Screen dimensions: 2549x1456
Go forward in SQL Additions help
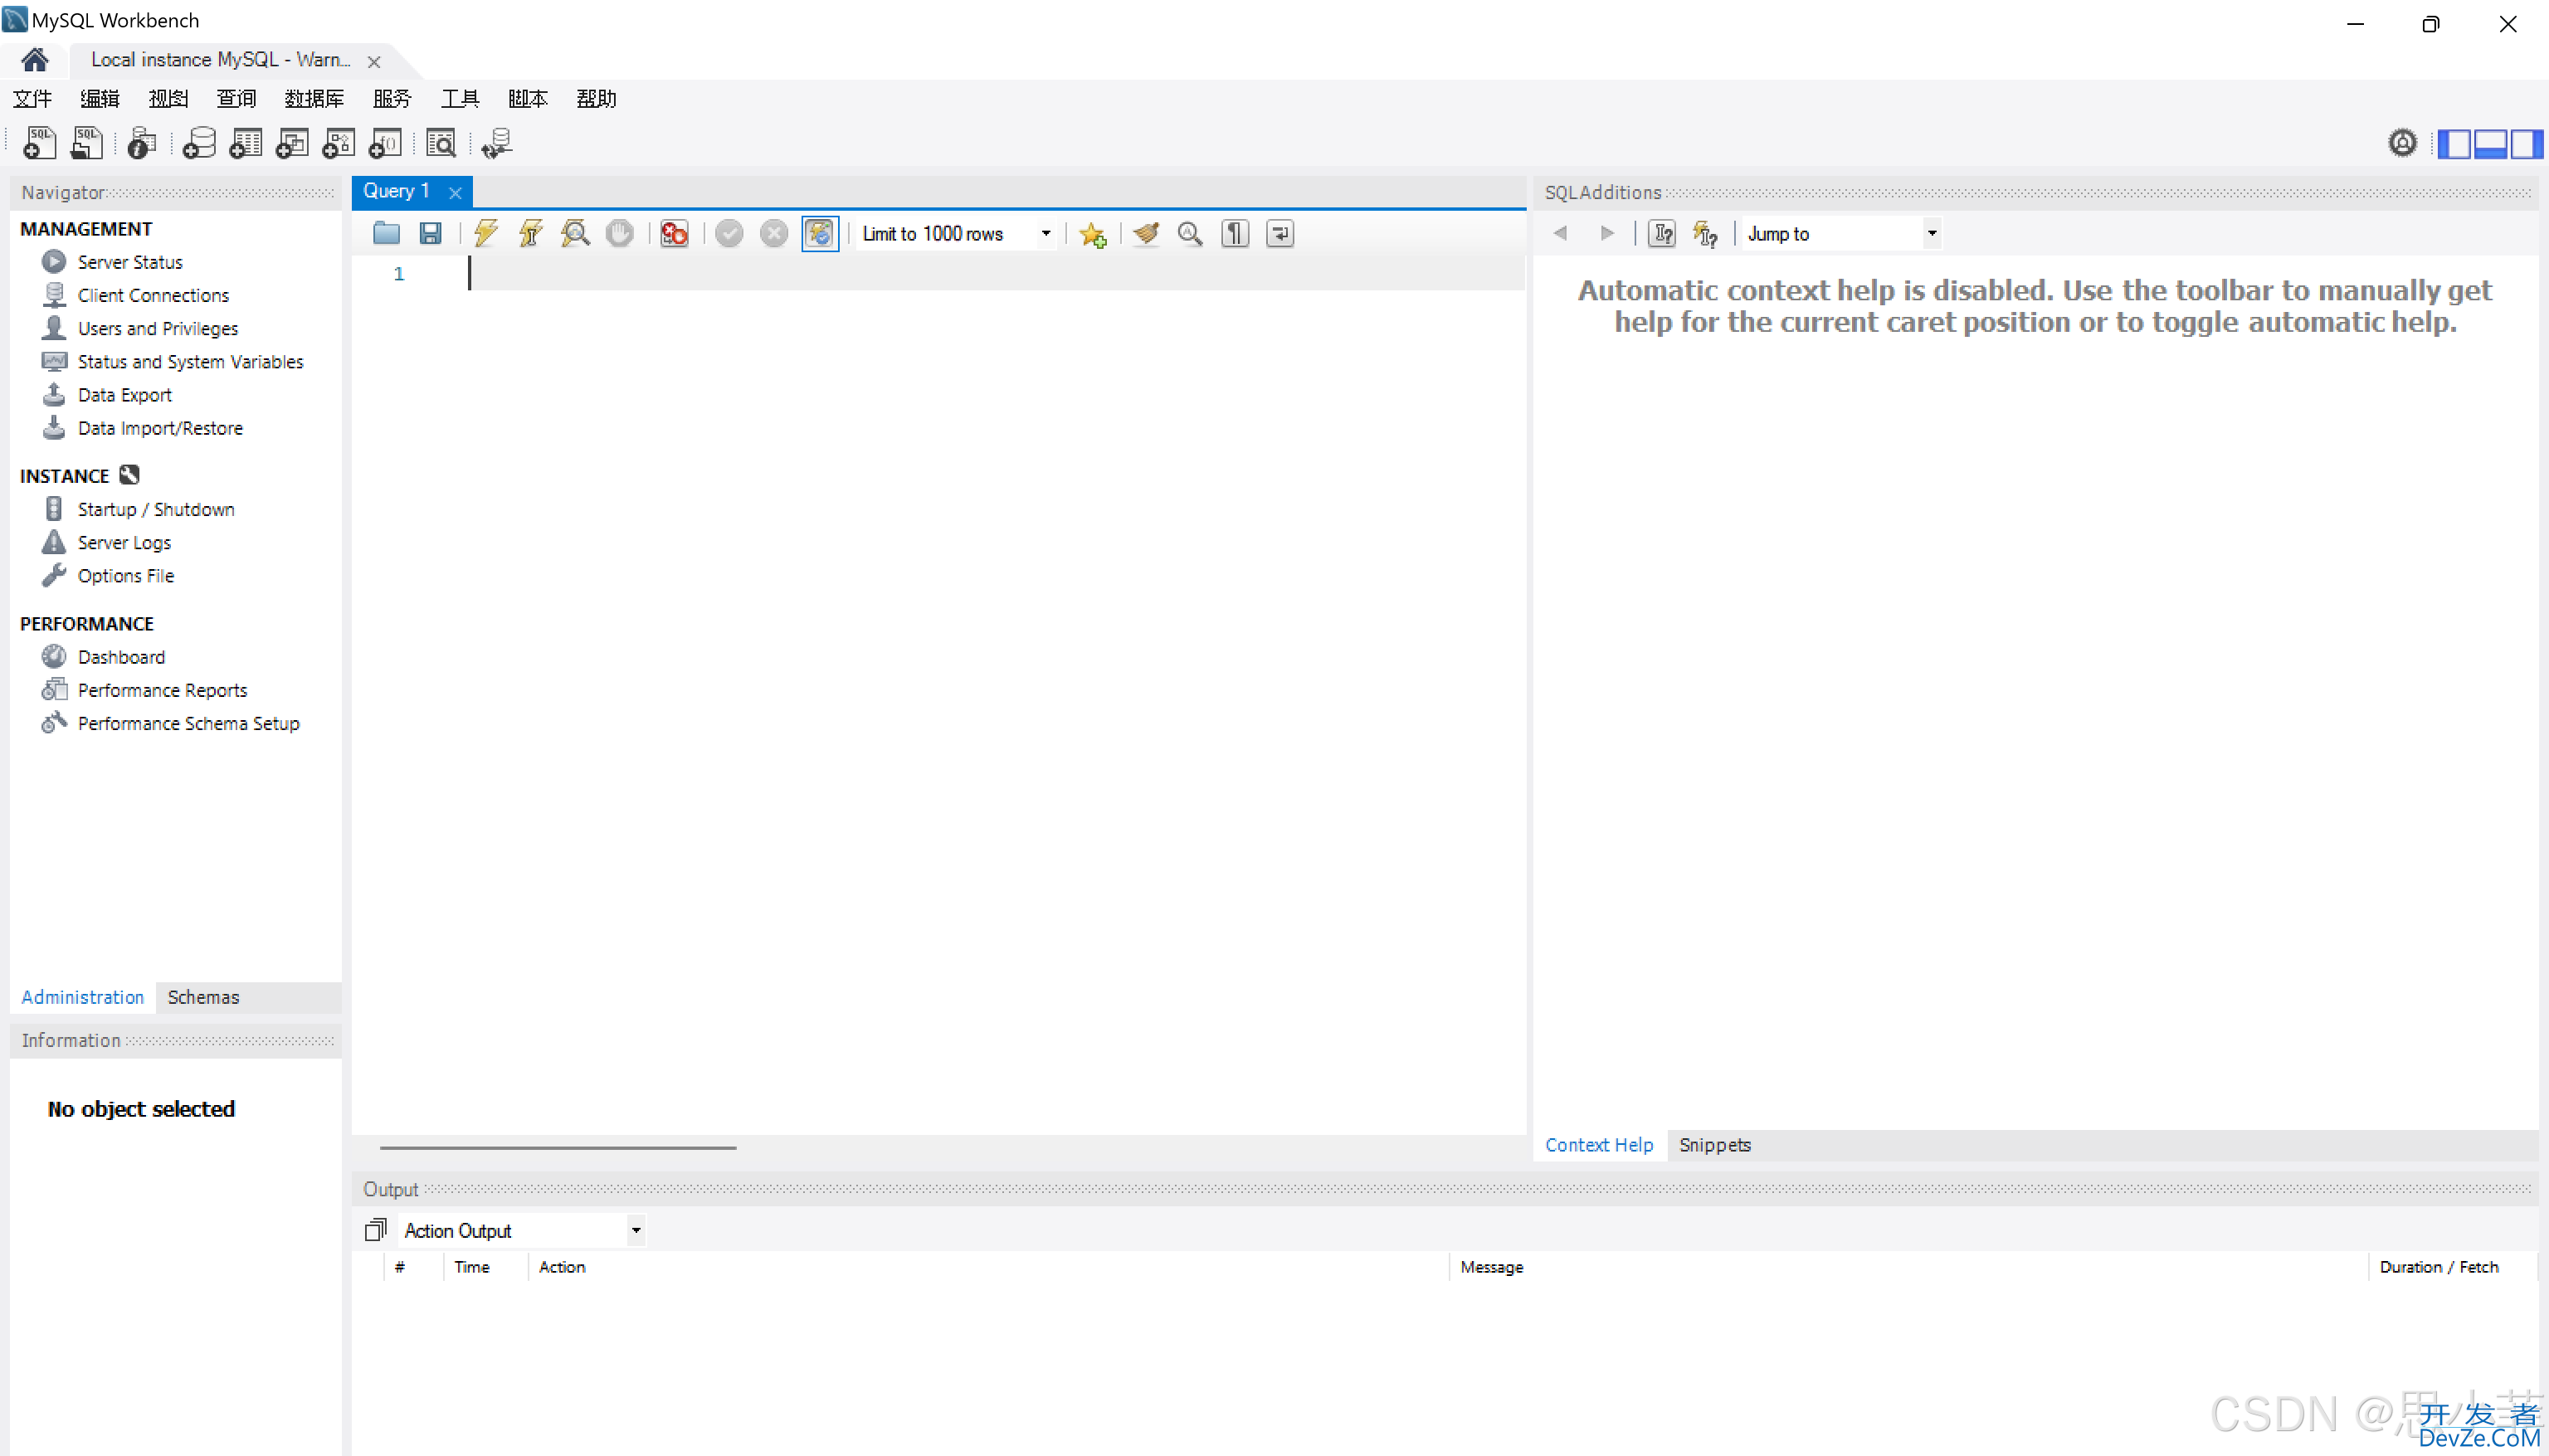pos(1607,233)
